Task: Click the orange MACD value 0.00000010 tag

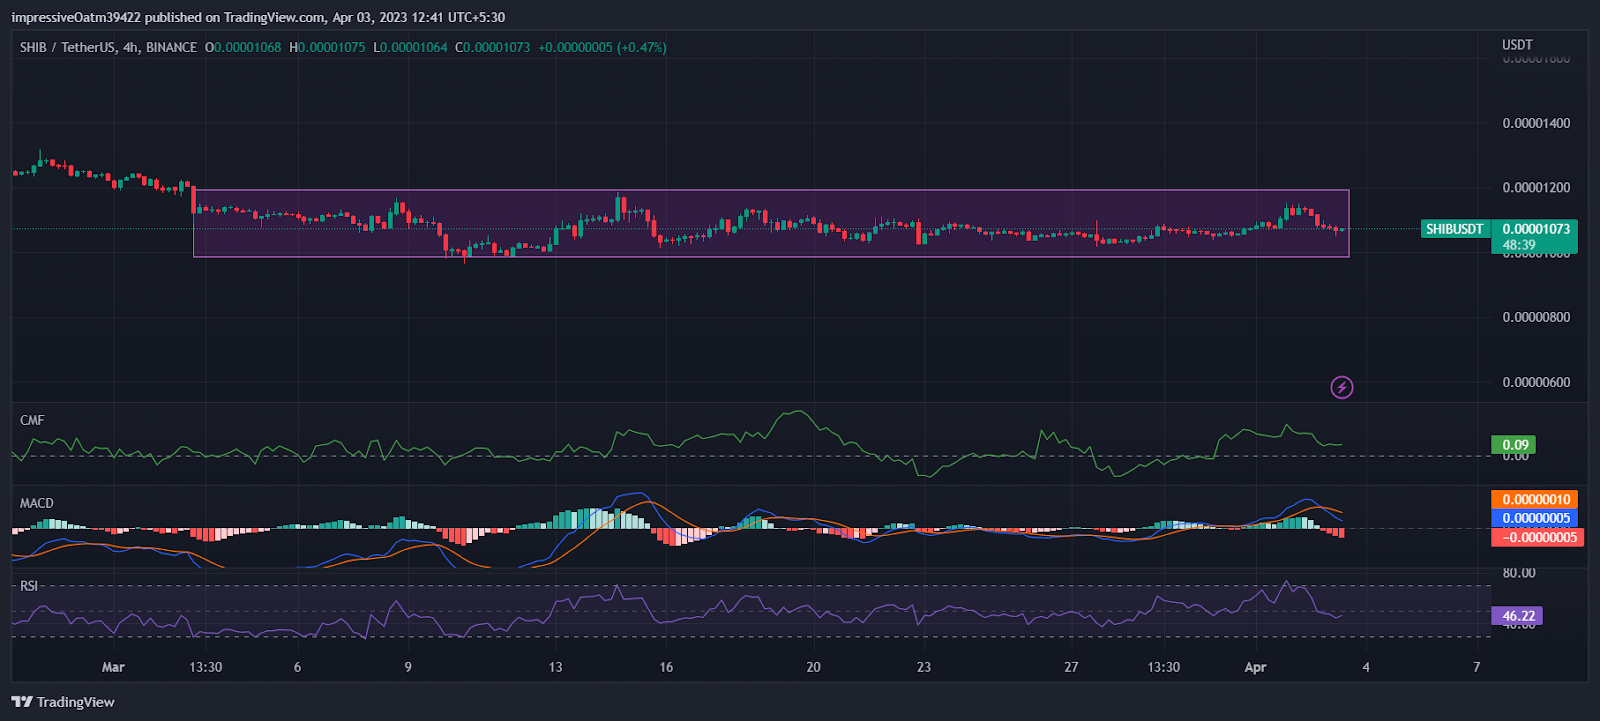Action: (1535, 499)
